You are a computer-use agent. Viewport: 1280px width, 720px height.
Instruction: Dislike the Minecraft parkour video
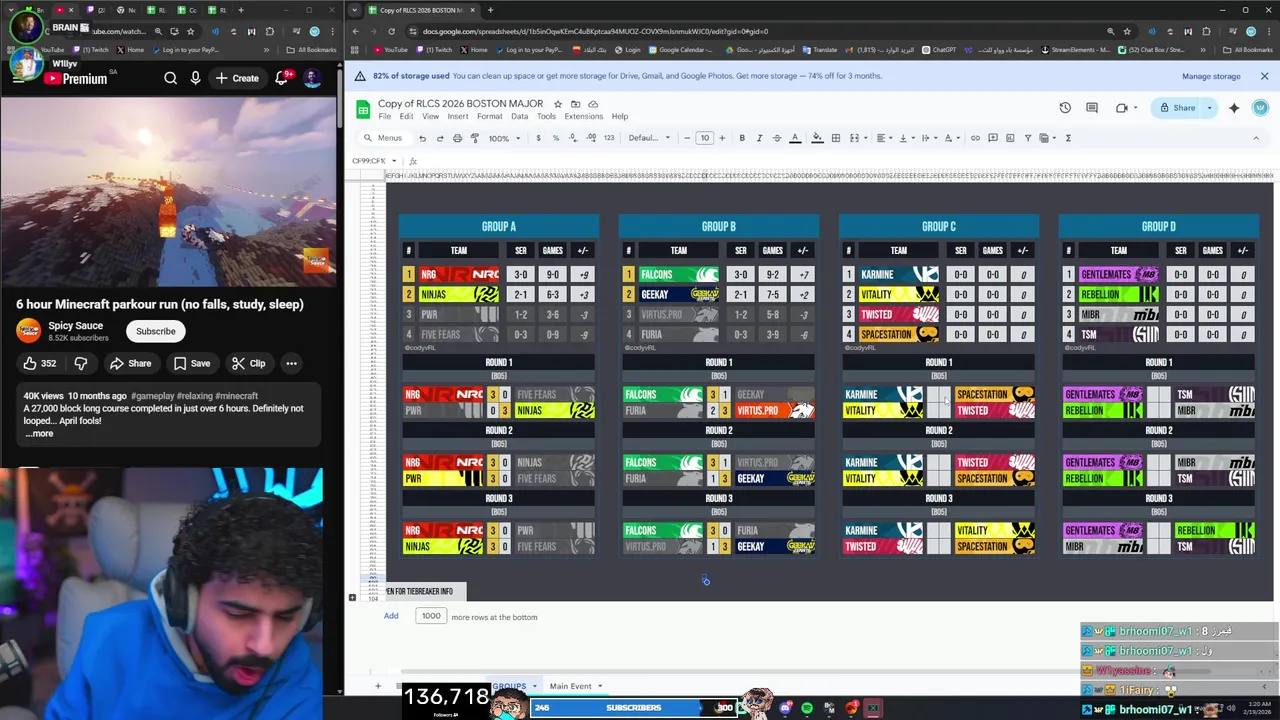[x=81, y=363]
